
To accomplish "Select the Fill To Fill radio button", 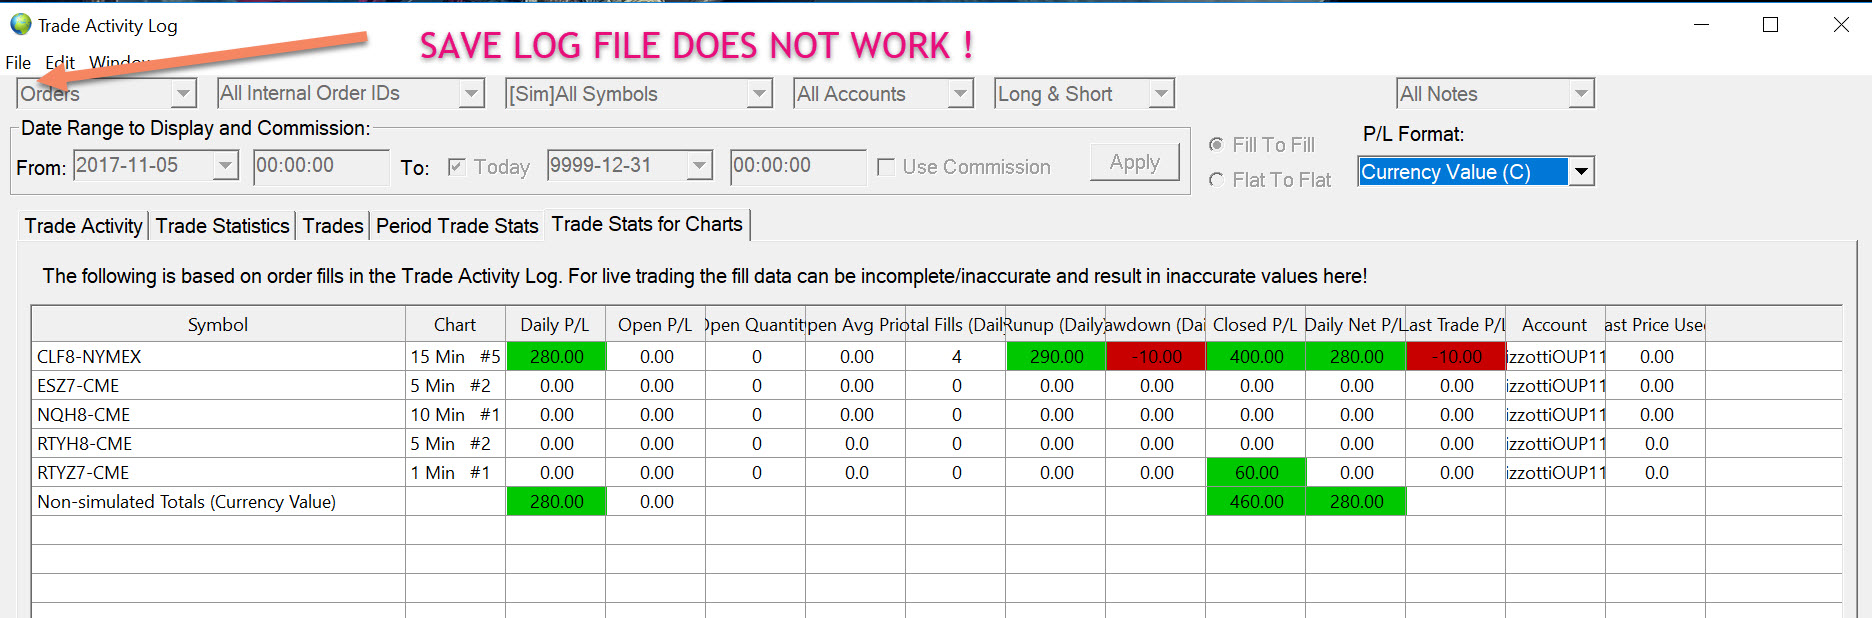I will [x=1216, y=145].
